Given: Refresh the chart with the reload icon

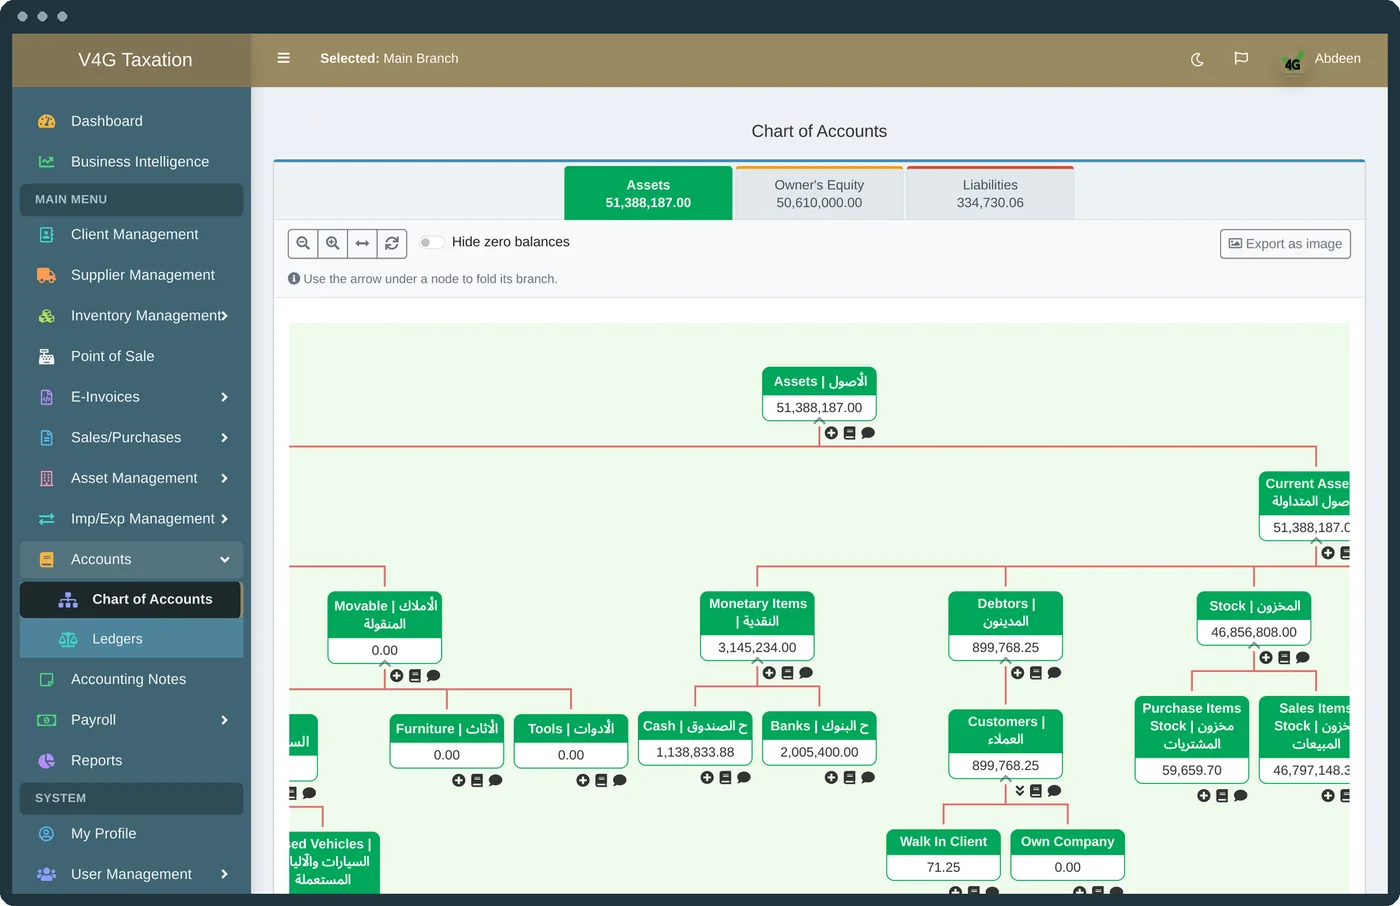Looking at the screenshot, I should (392, 243).
